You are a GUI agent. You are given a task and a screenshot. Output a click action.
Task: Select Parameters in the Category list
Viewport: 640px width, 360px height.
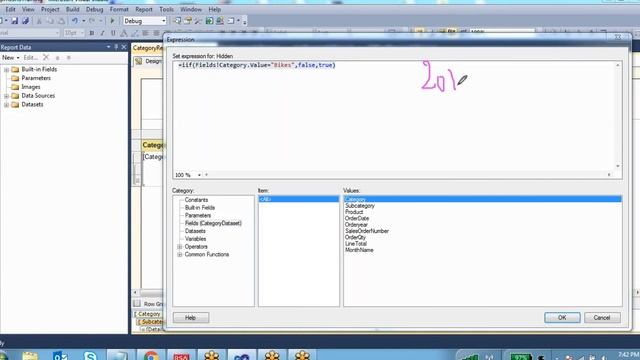pyautogui.click(x=198, y=216)
